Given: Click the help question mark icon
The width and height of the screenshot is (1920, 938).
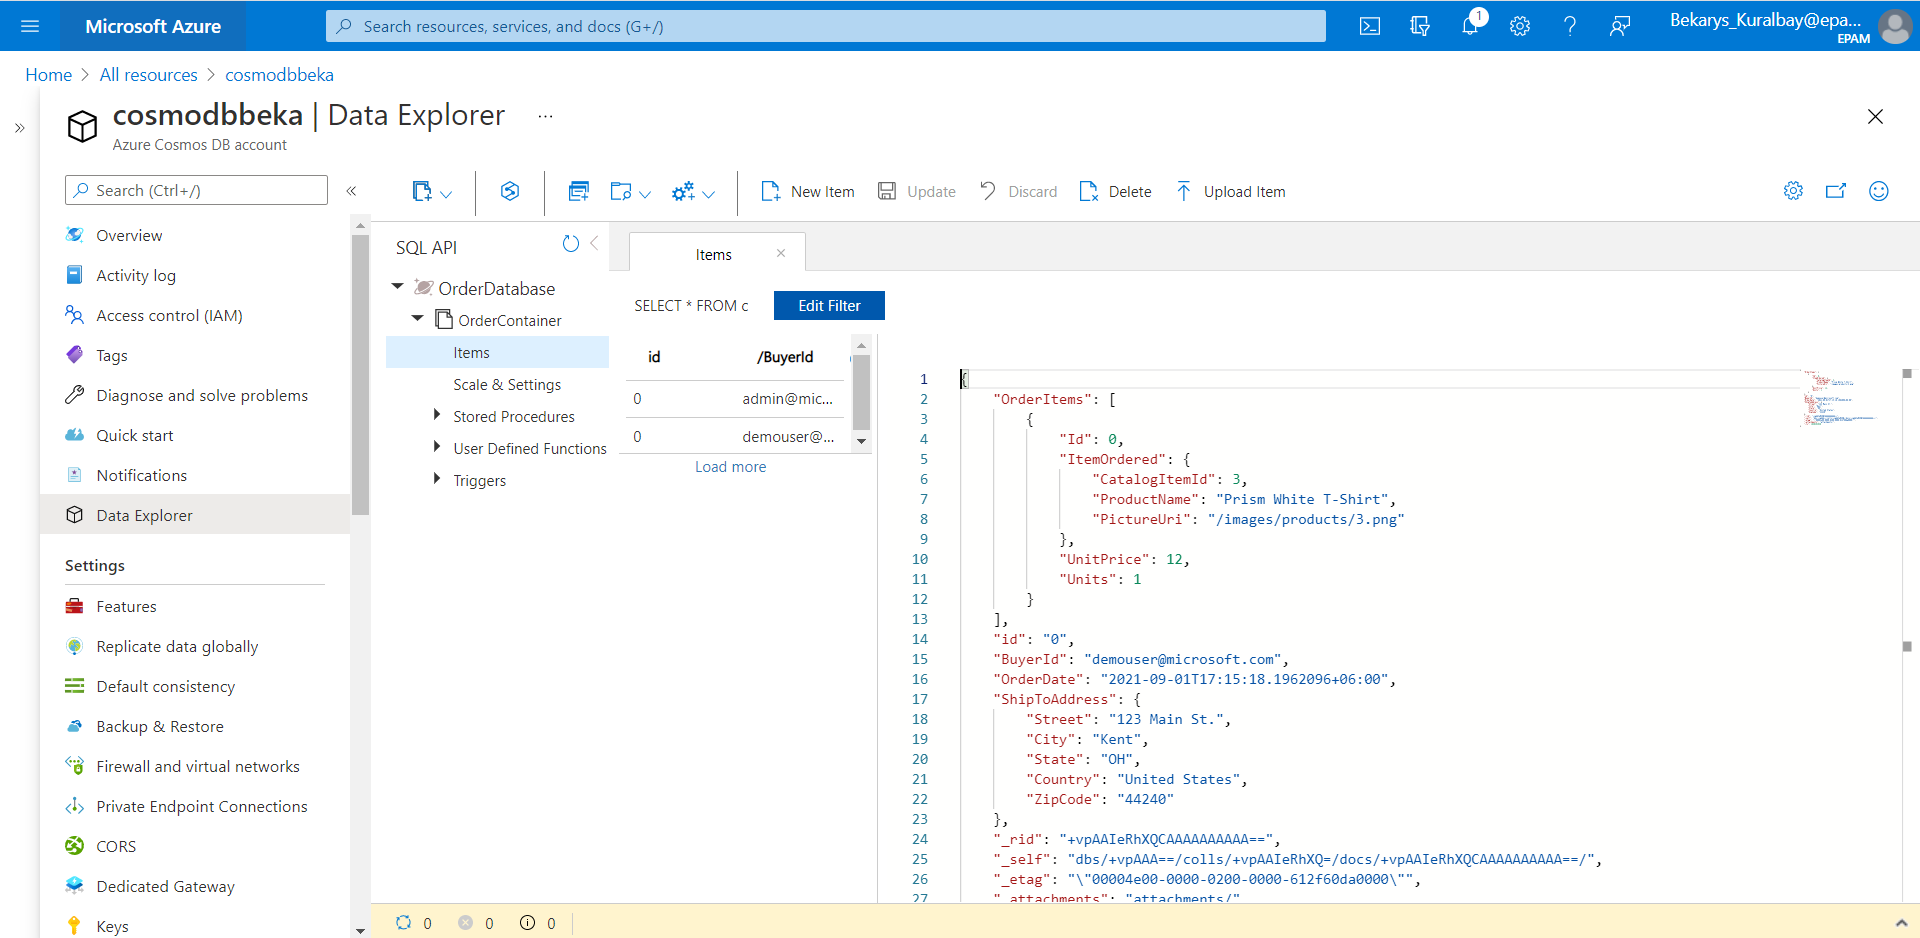Looking at the screenshot, I should [1570, 26].
